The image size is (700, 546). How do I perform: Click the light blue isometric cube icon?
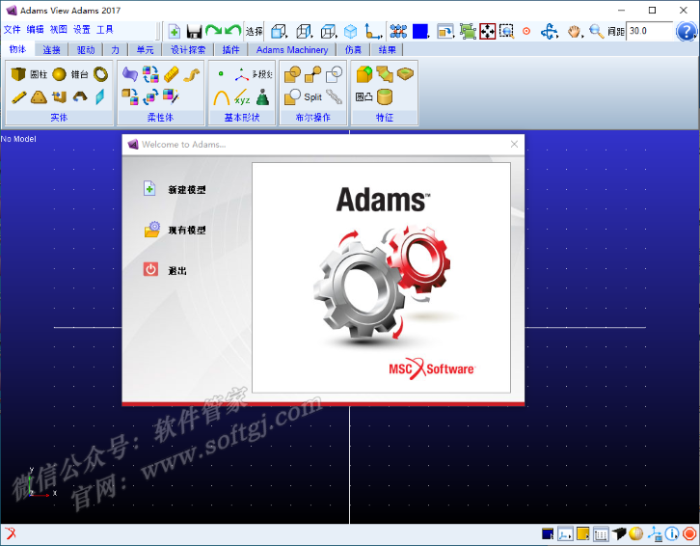[x=350, y=31]
